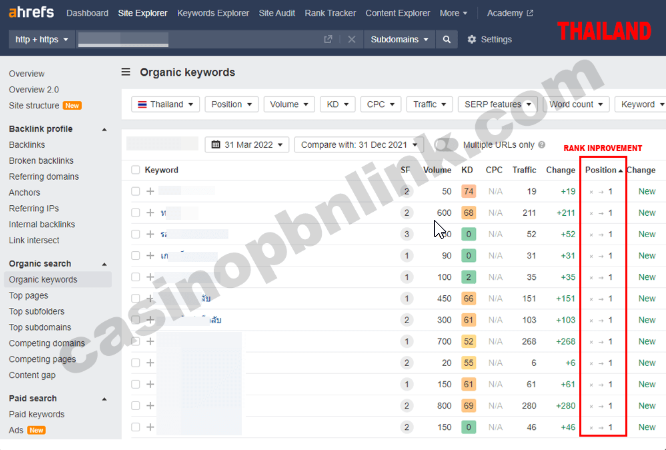Open the Volume filter dropdown

click(x=289, y=104)
